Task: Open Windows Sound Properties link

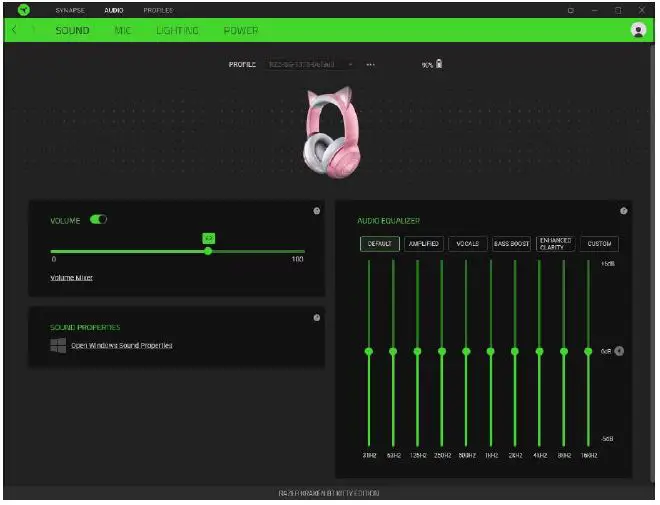Action: point(122,346)
